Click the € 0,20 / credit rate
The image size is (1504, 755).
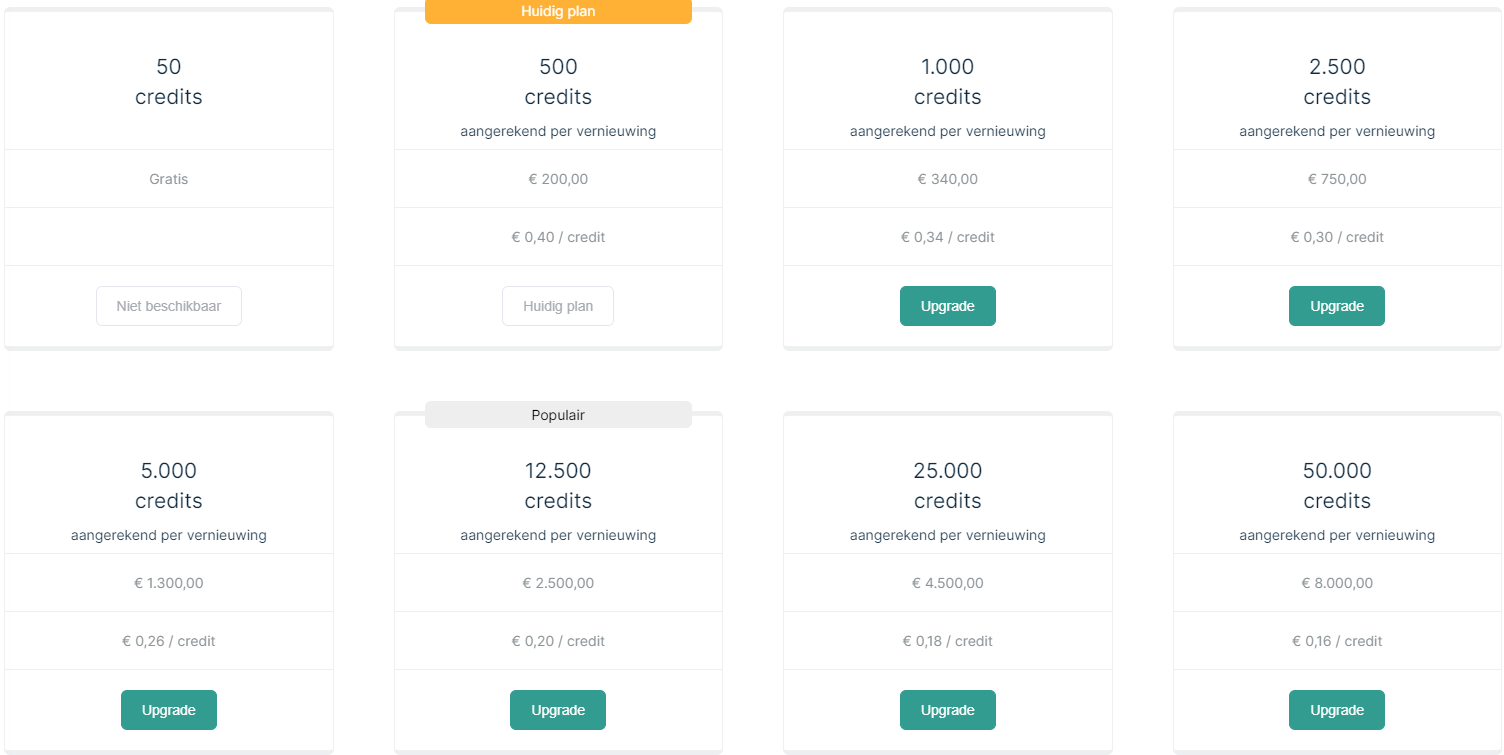(x=557, y=641)
